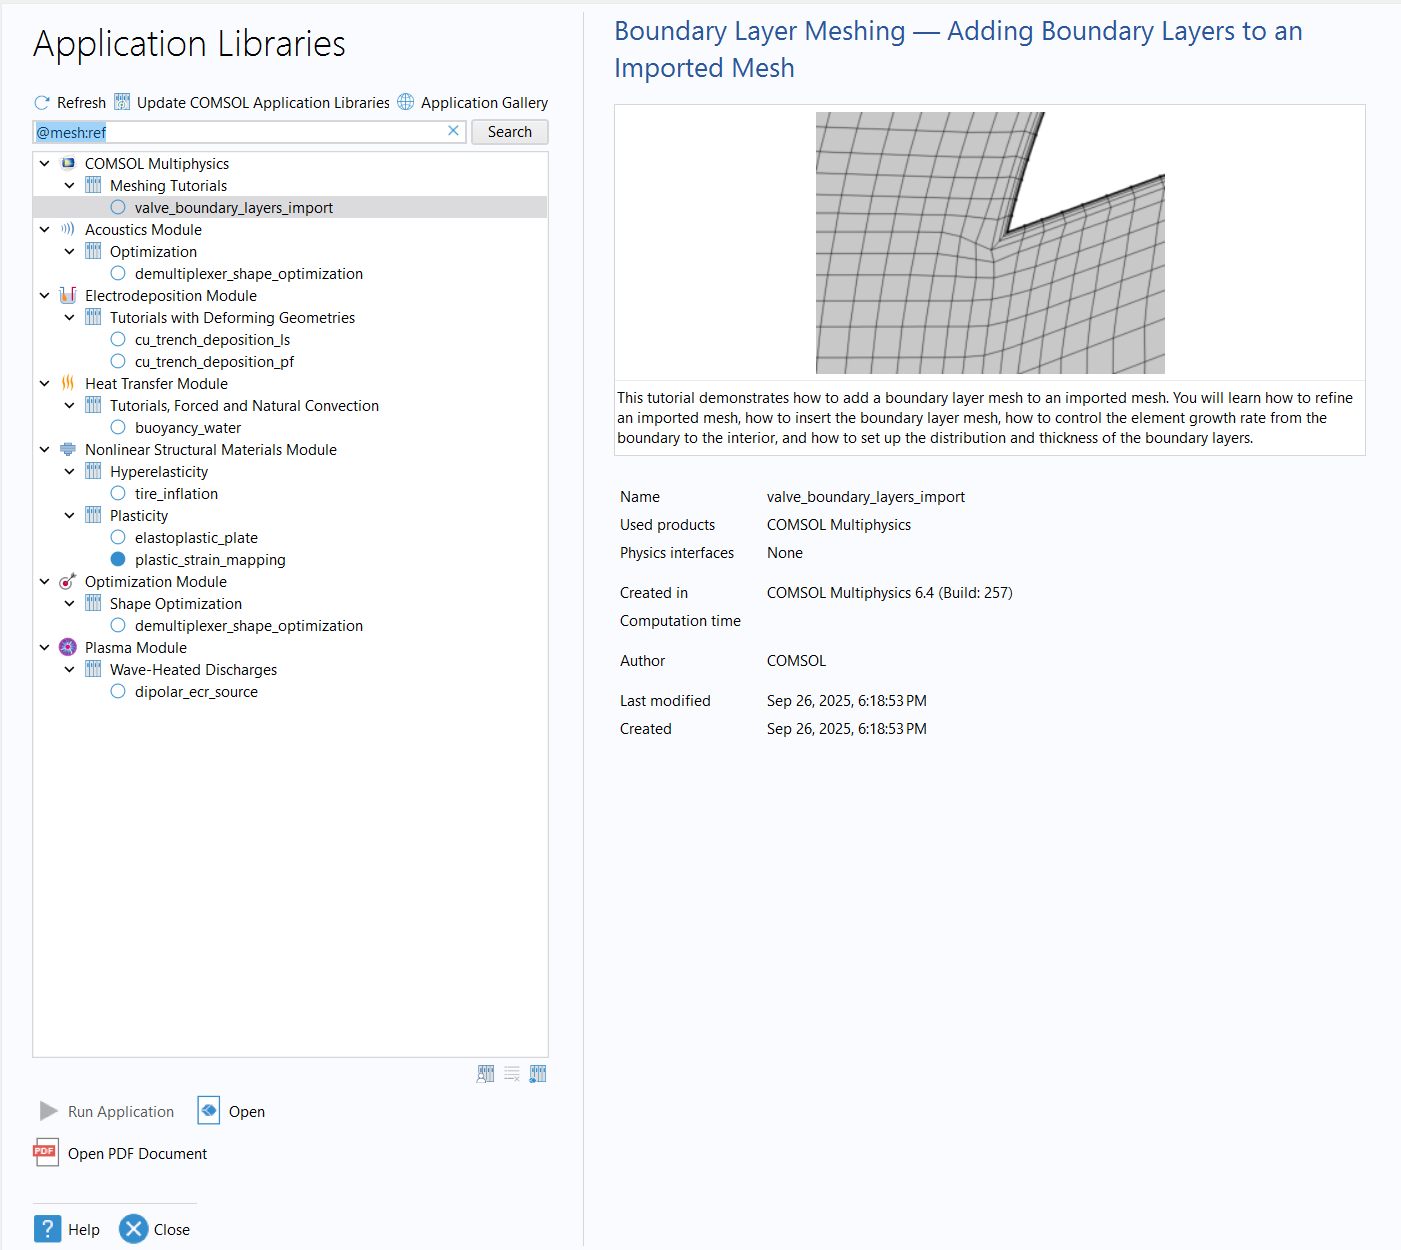
Task: Collapse the Meshing Tutorials folder
Action: 69,185
